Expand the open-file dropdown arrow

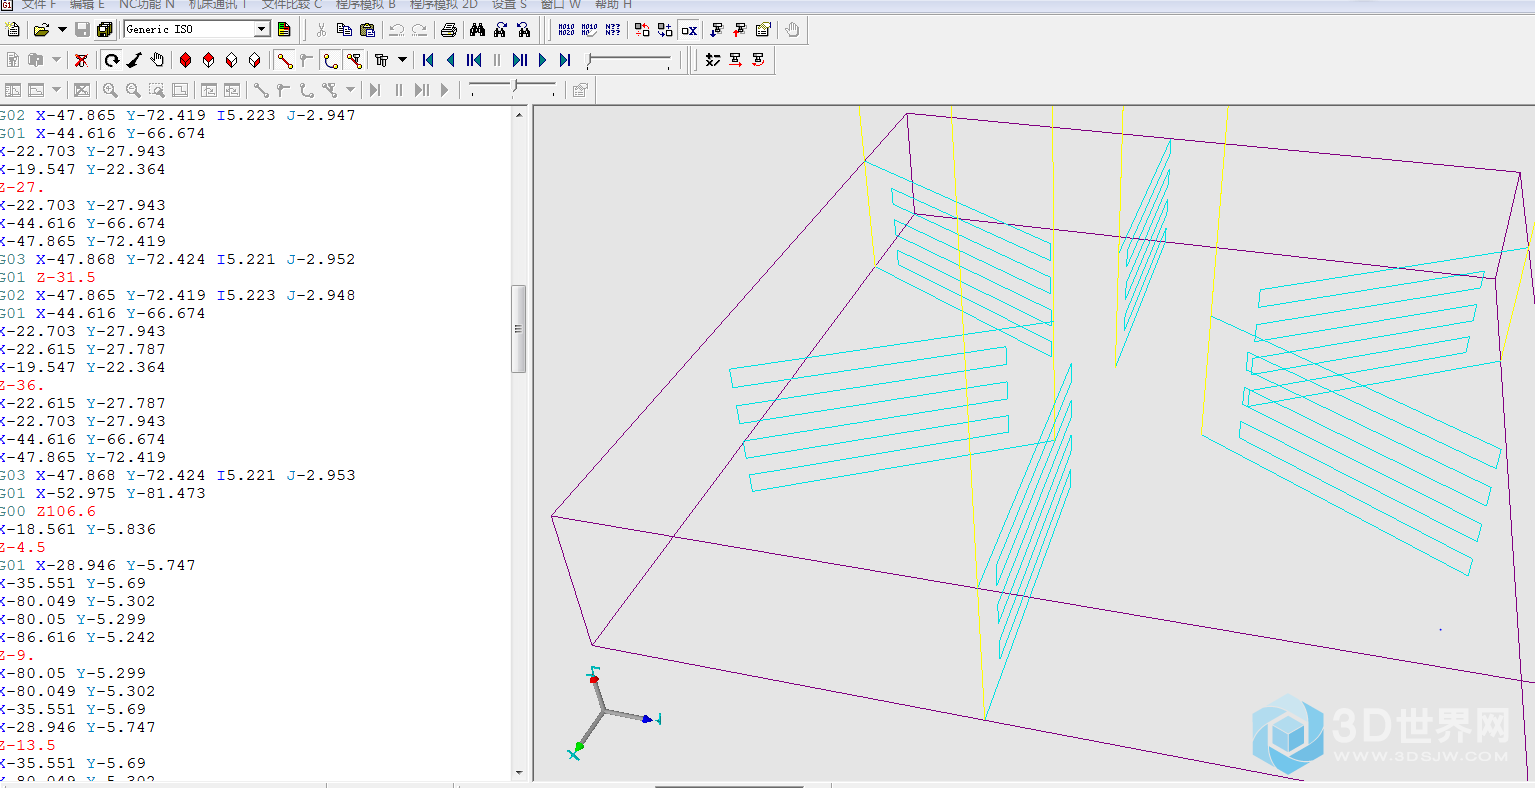[62, 30]
